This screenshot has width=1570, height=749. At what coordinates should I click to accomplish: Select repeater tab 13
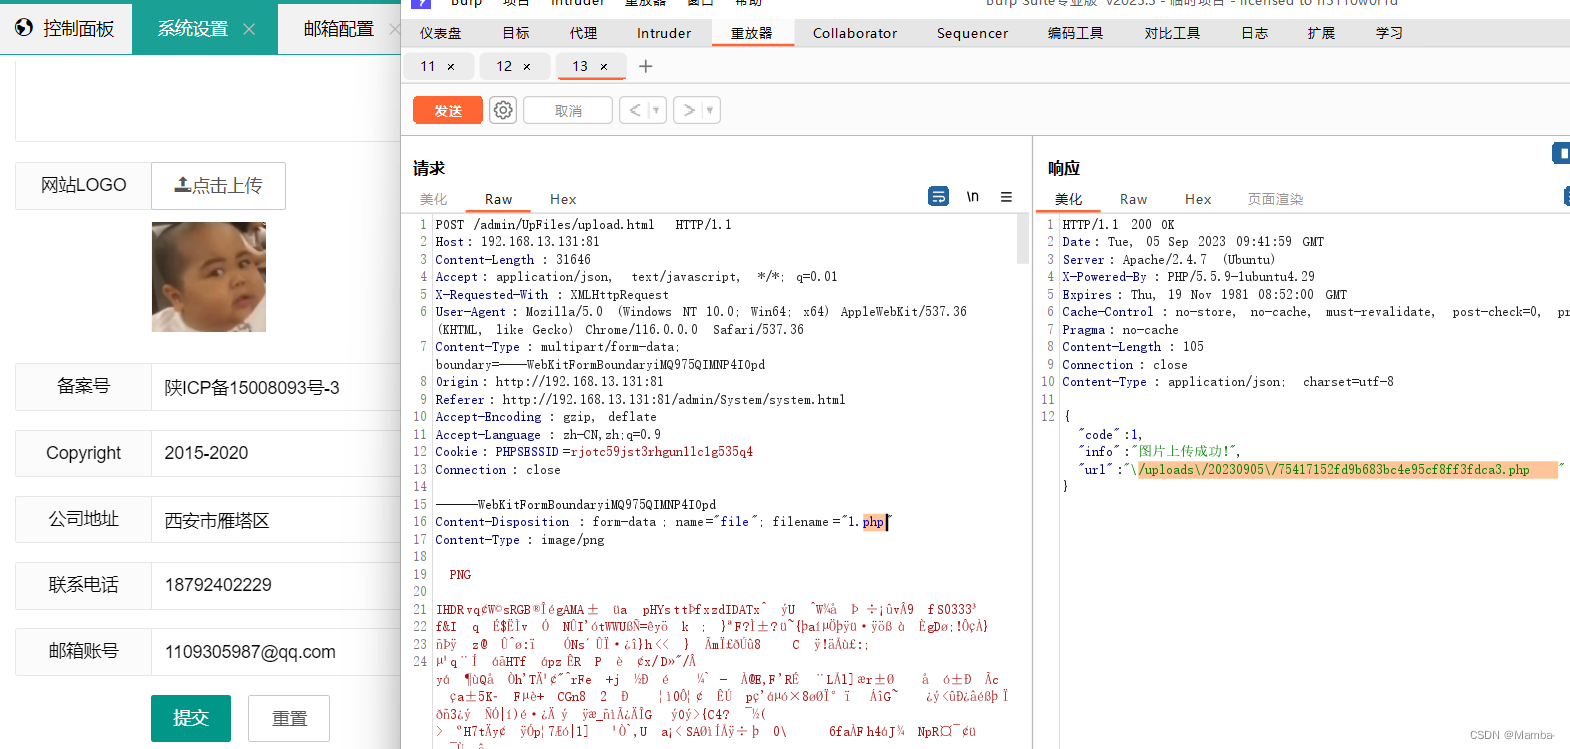[x=580, y=66]
